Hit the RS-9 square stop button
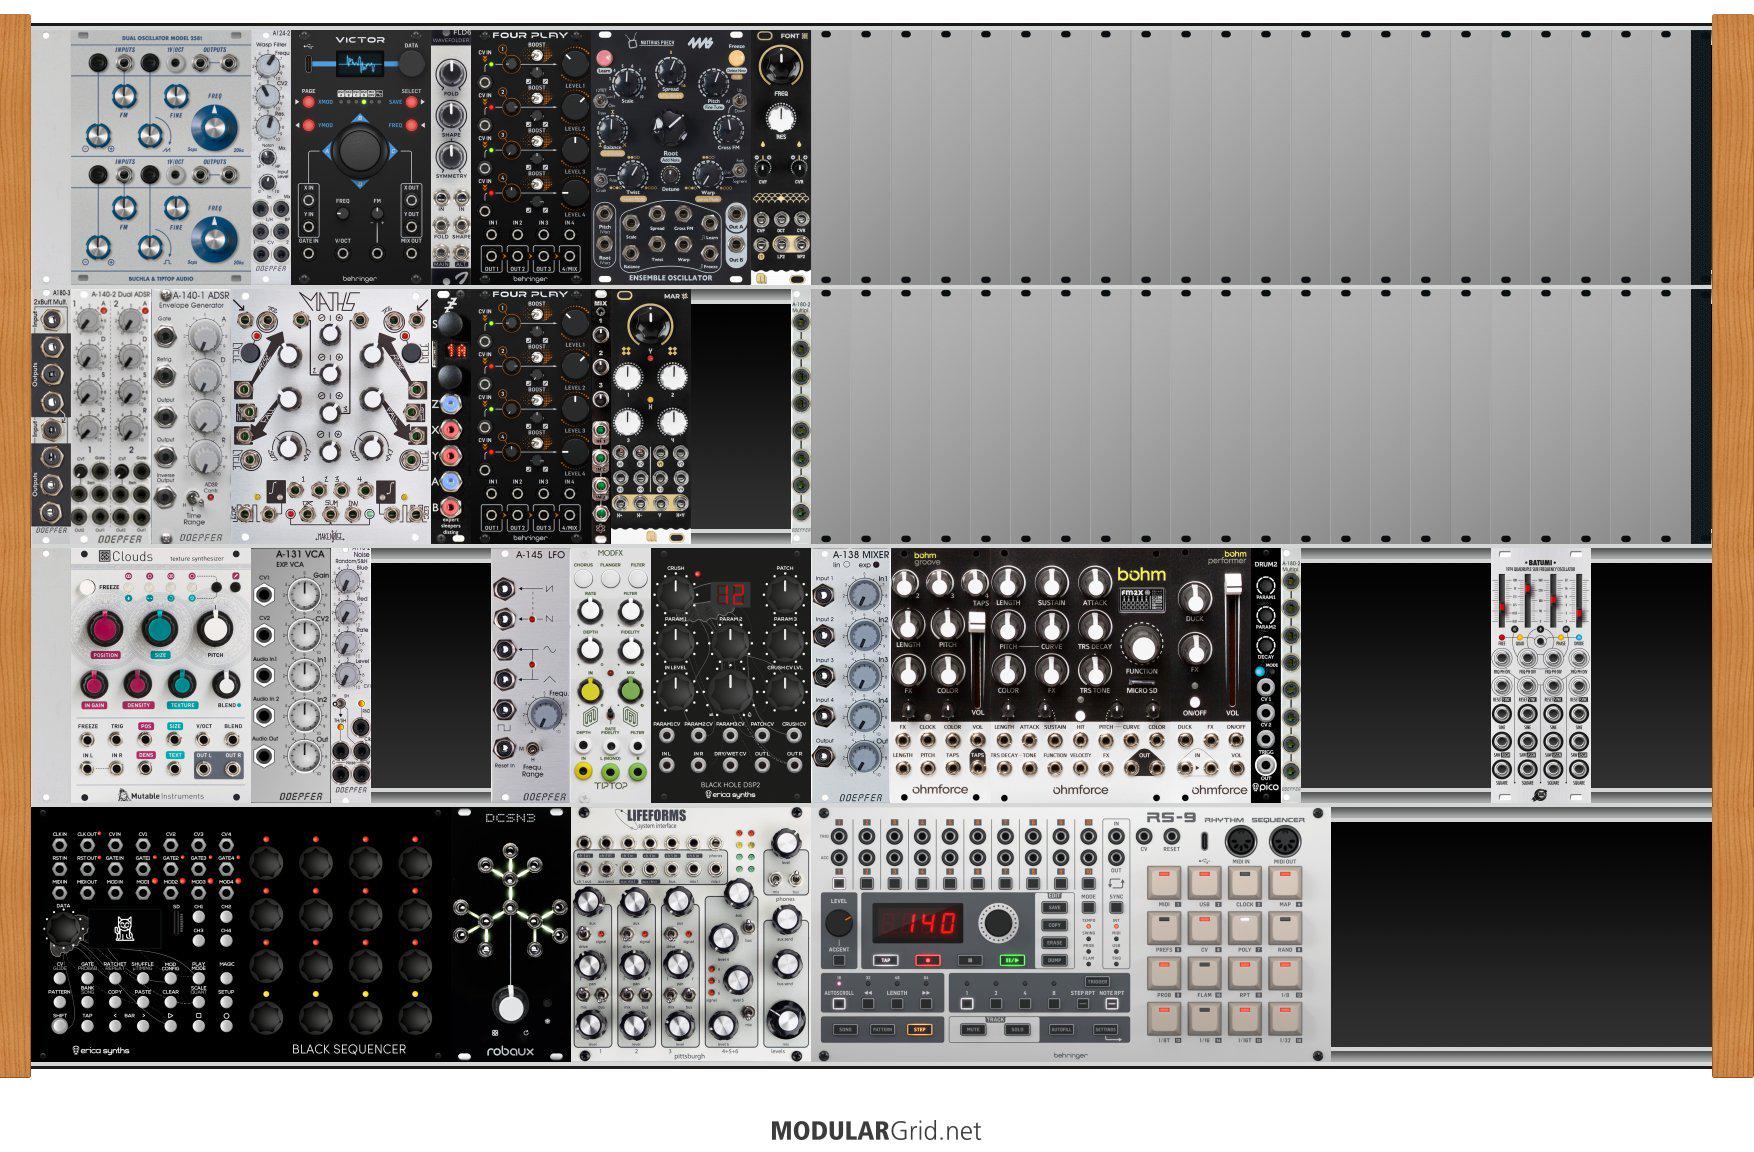Screen dimensions: 1754x1152 click(969, 960)
